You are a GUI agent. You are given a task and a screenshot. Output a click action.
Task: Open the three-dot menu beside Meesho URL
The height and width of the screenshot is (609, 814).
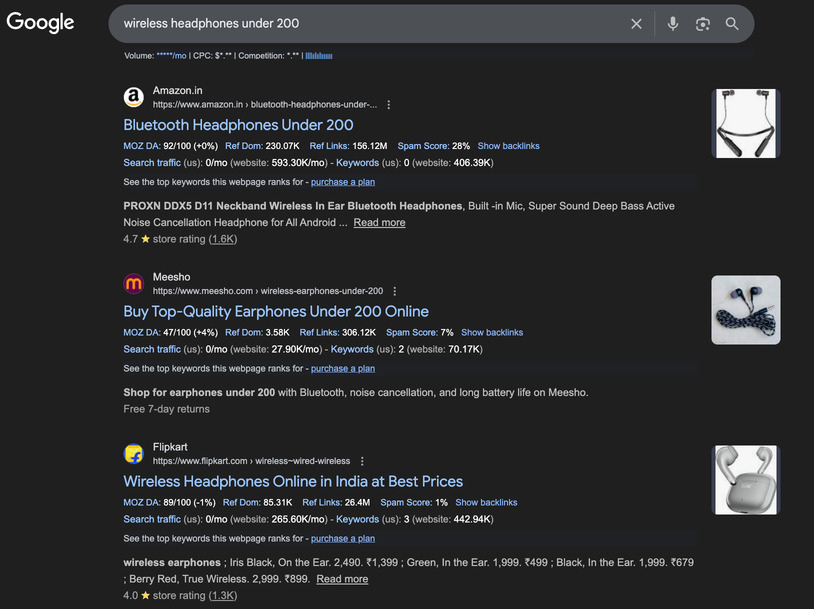[x=395, y=291]
